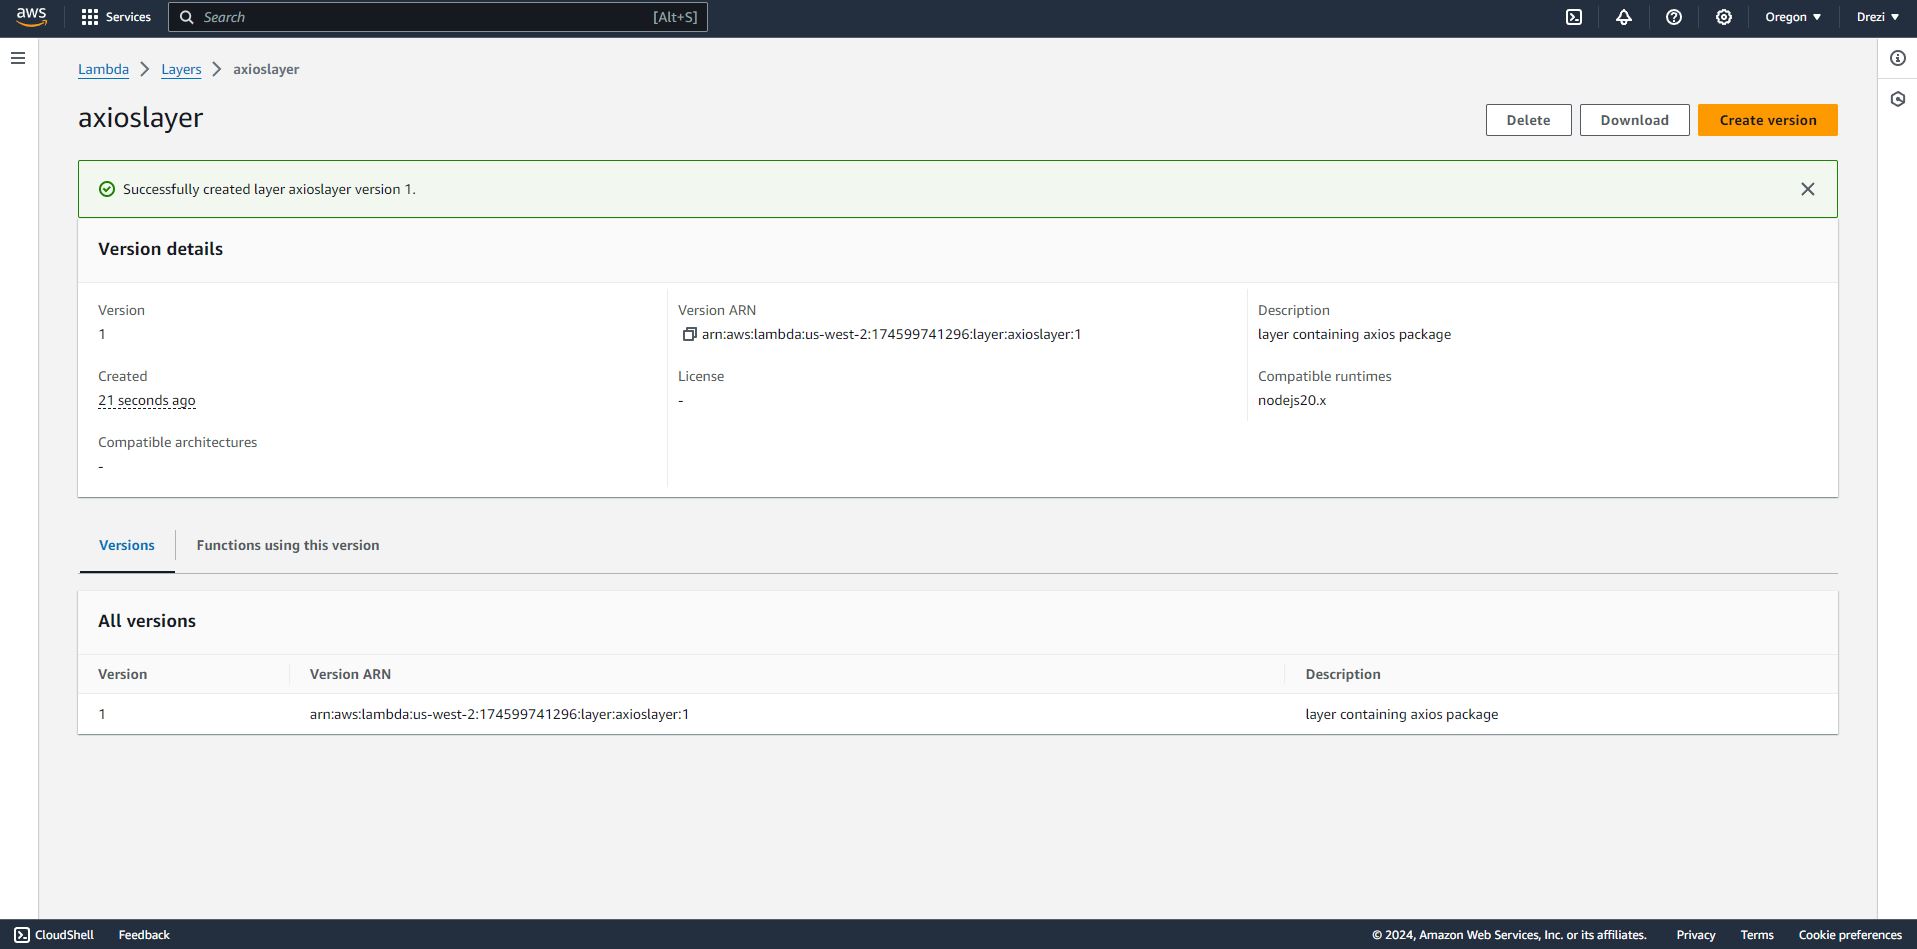Go to Lambda breadcrumb link
Image resolution: width=1917 pixels, height=949 pixels.
(103, 69)
